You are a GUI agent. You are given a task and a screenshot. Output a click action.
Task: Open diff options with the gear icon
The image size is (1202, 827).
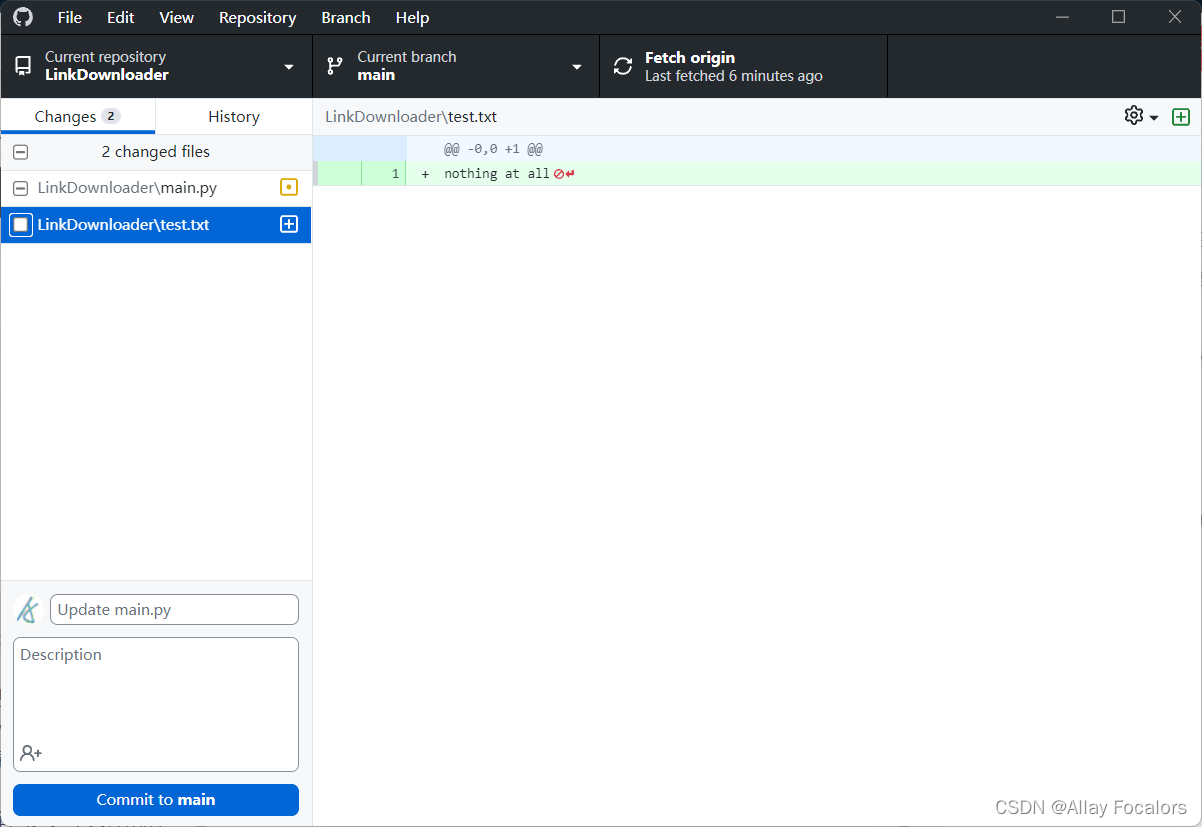pyautogui.click(x=1132, y=116)
